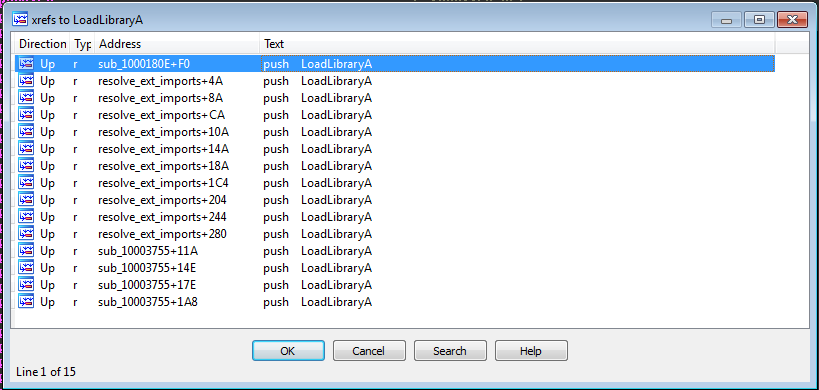Viewport: 819px width, 390px height.
Task: Click the 'Line 1 of 15' status text
Action: tap(46, 372)
